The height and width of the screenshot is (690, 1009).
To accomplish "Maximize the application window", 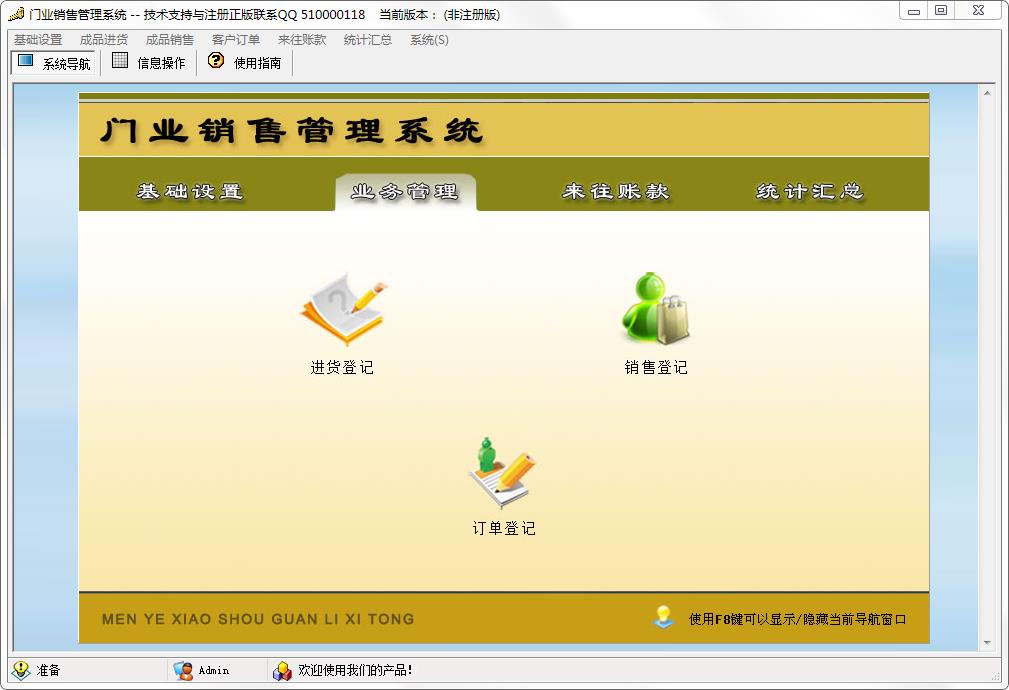I will [x=941, y=11].
